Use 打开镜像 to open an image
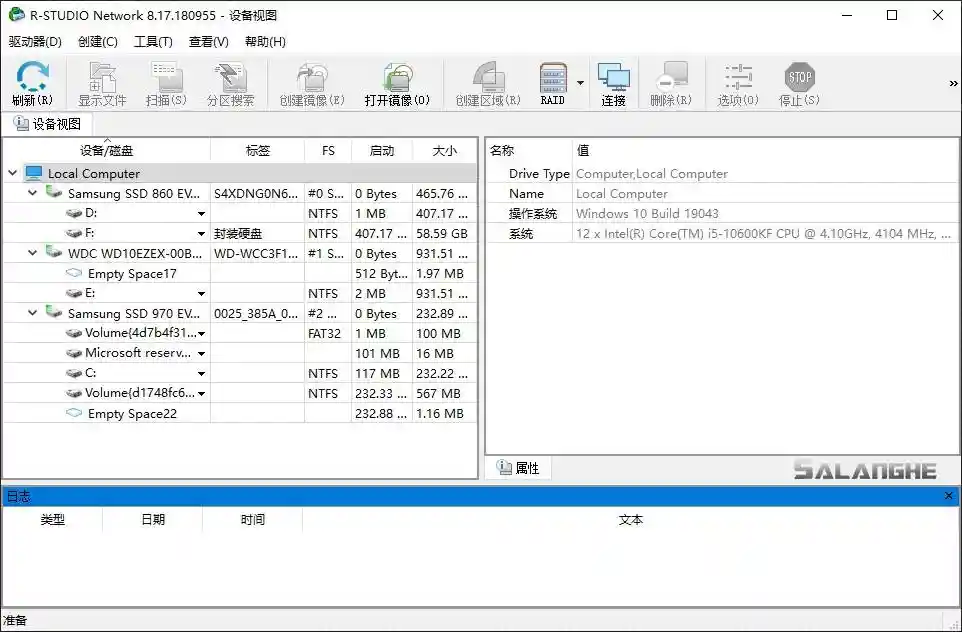Image resolution: width=962 pixels, height=632 pixels. 399,82
